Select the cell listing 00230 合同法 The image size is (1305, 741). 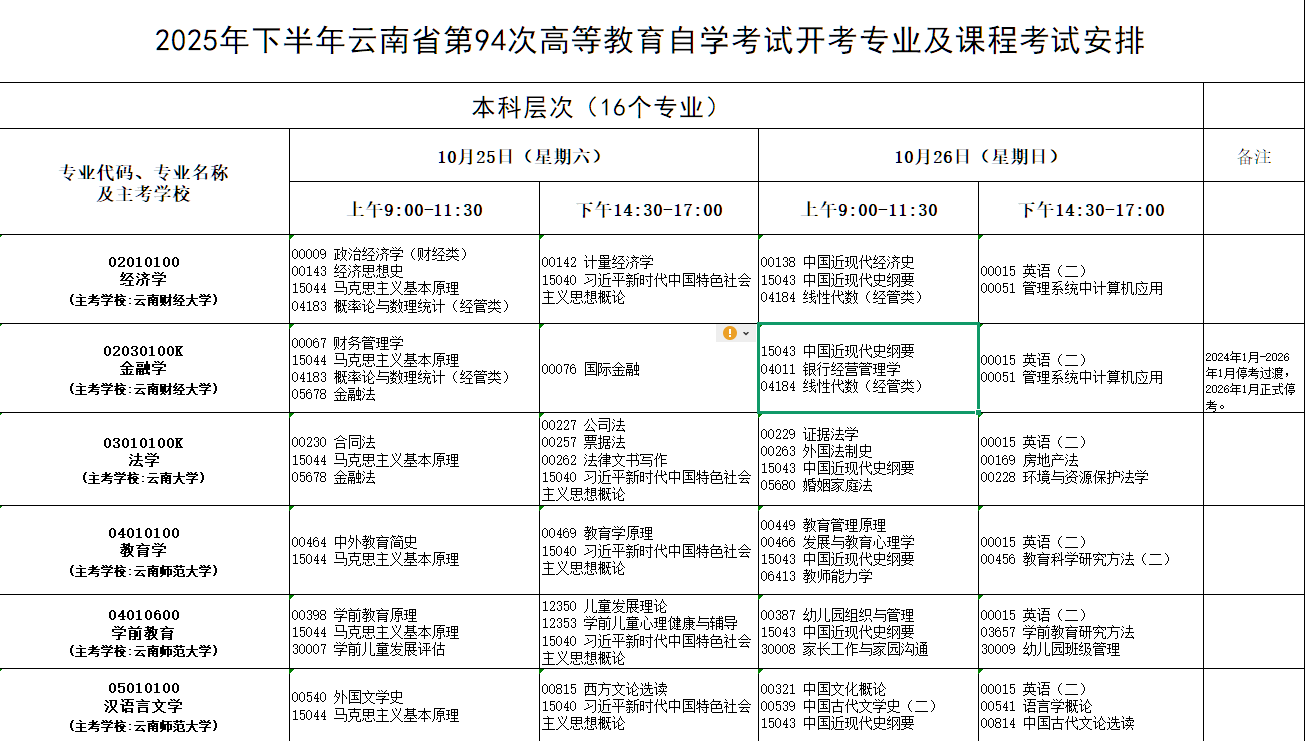[410, 460]
